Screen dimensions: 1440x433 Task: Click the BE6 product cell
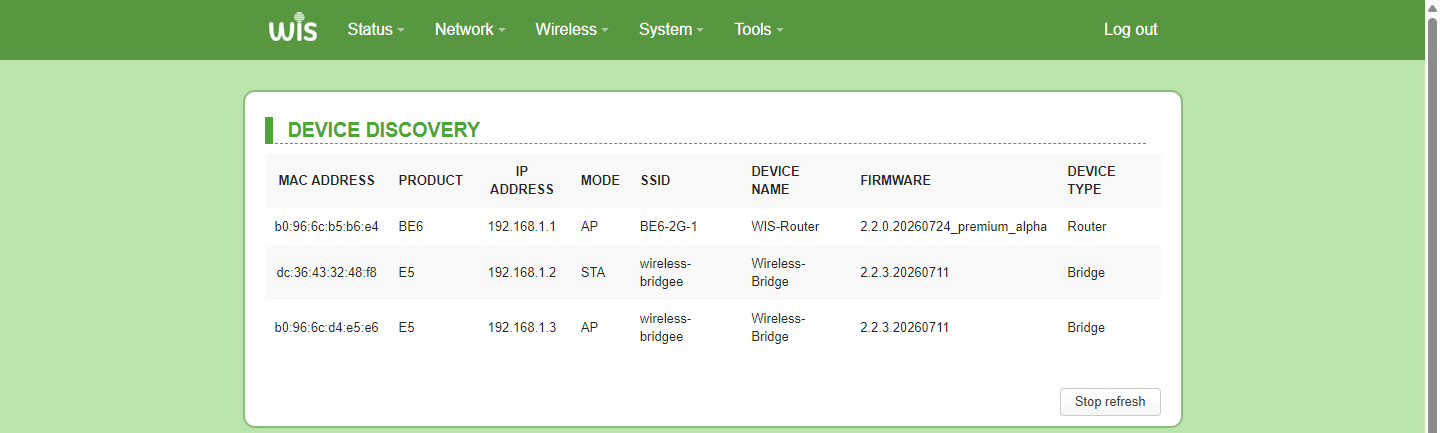point(411,227)
